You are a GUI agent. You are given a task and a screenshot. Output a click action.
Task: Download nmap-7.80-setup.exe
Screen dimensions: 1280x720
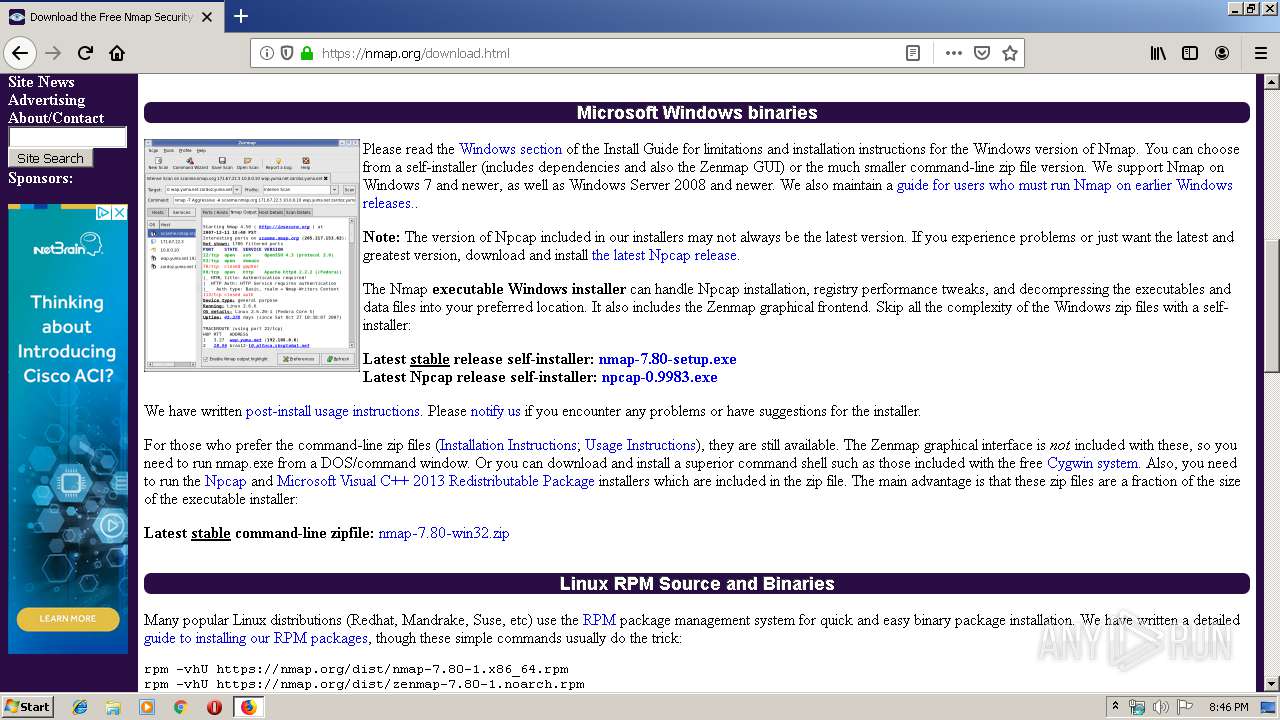point(667,359)
